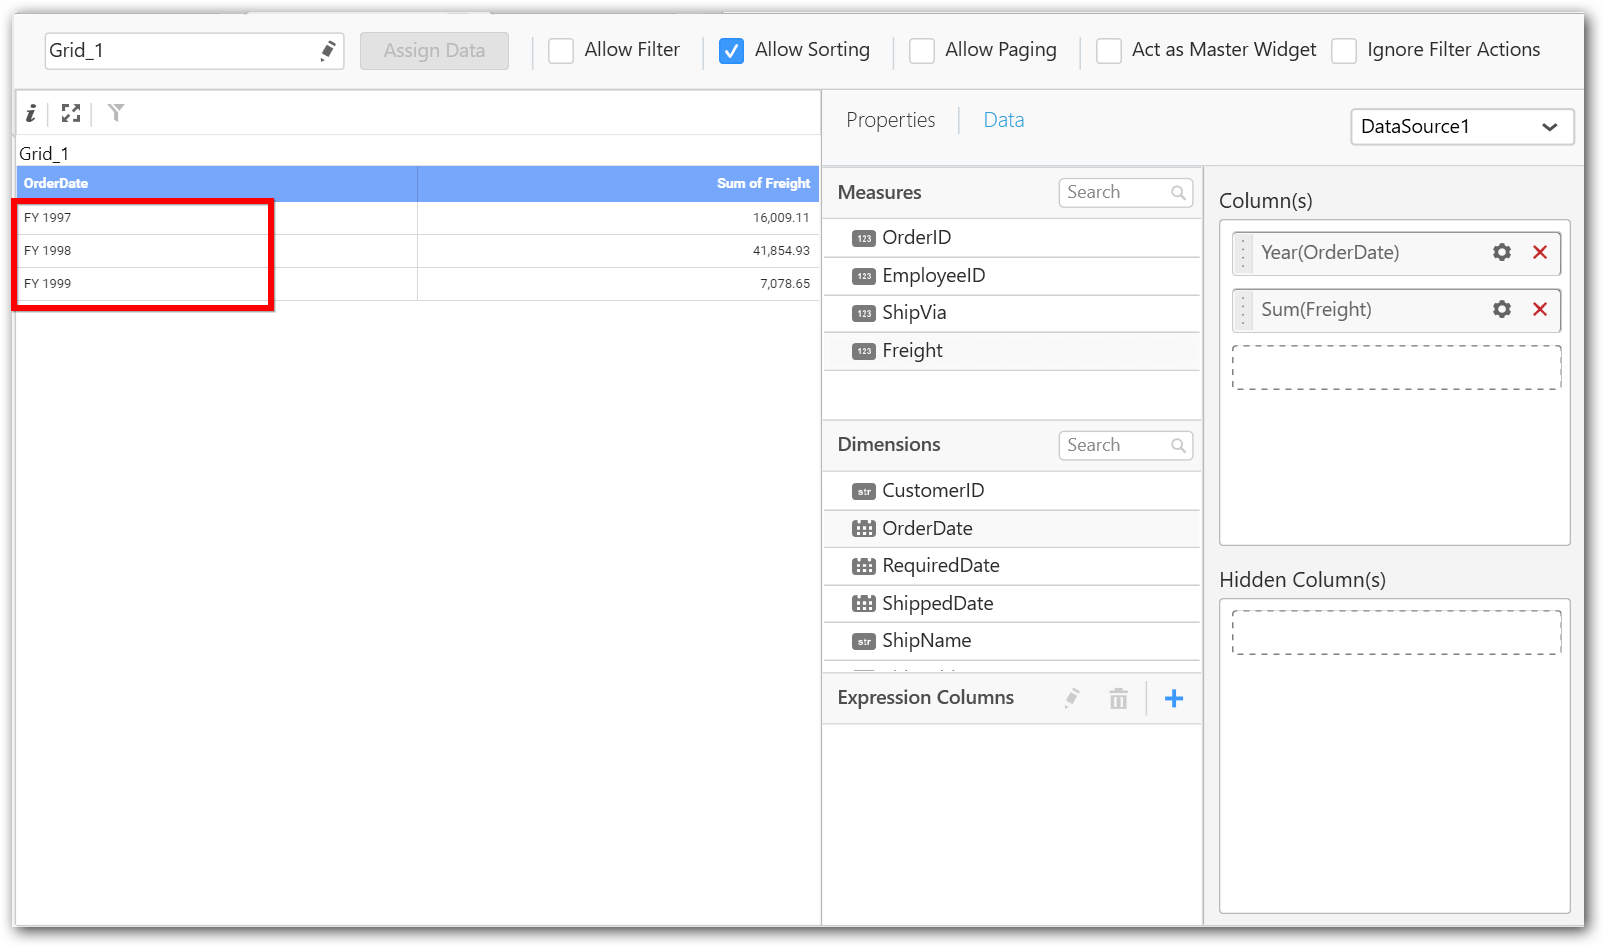Viewport: 1604px width, 947px height.
Task: Tick the Act as Master Widget checkbox
Action: (x=1108, y=51)
